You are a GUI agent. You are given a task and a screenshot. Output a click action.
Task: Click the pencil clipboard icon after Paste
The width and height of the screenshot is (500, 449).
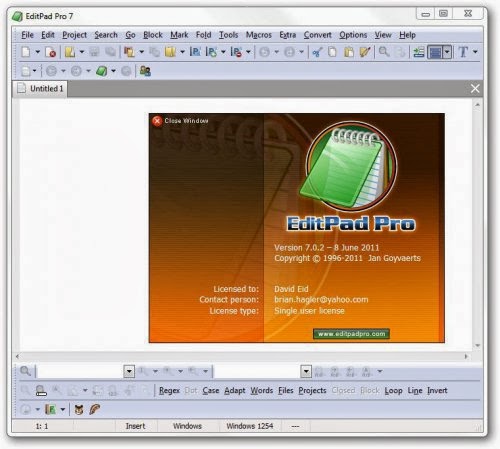click(x=365, y=52)
